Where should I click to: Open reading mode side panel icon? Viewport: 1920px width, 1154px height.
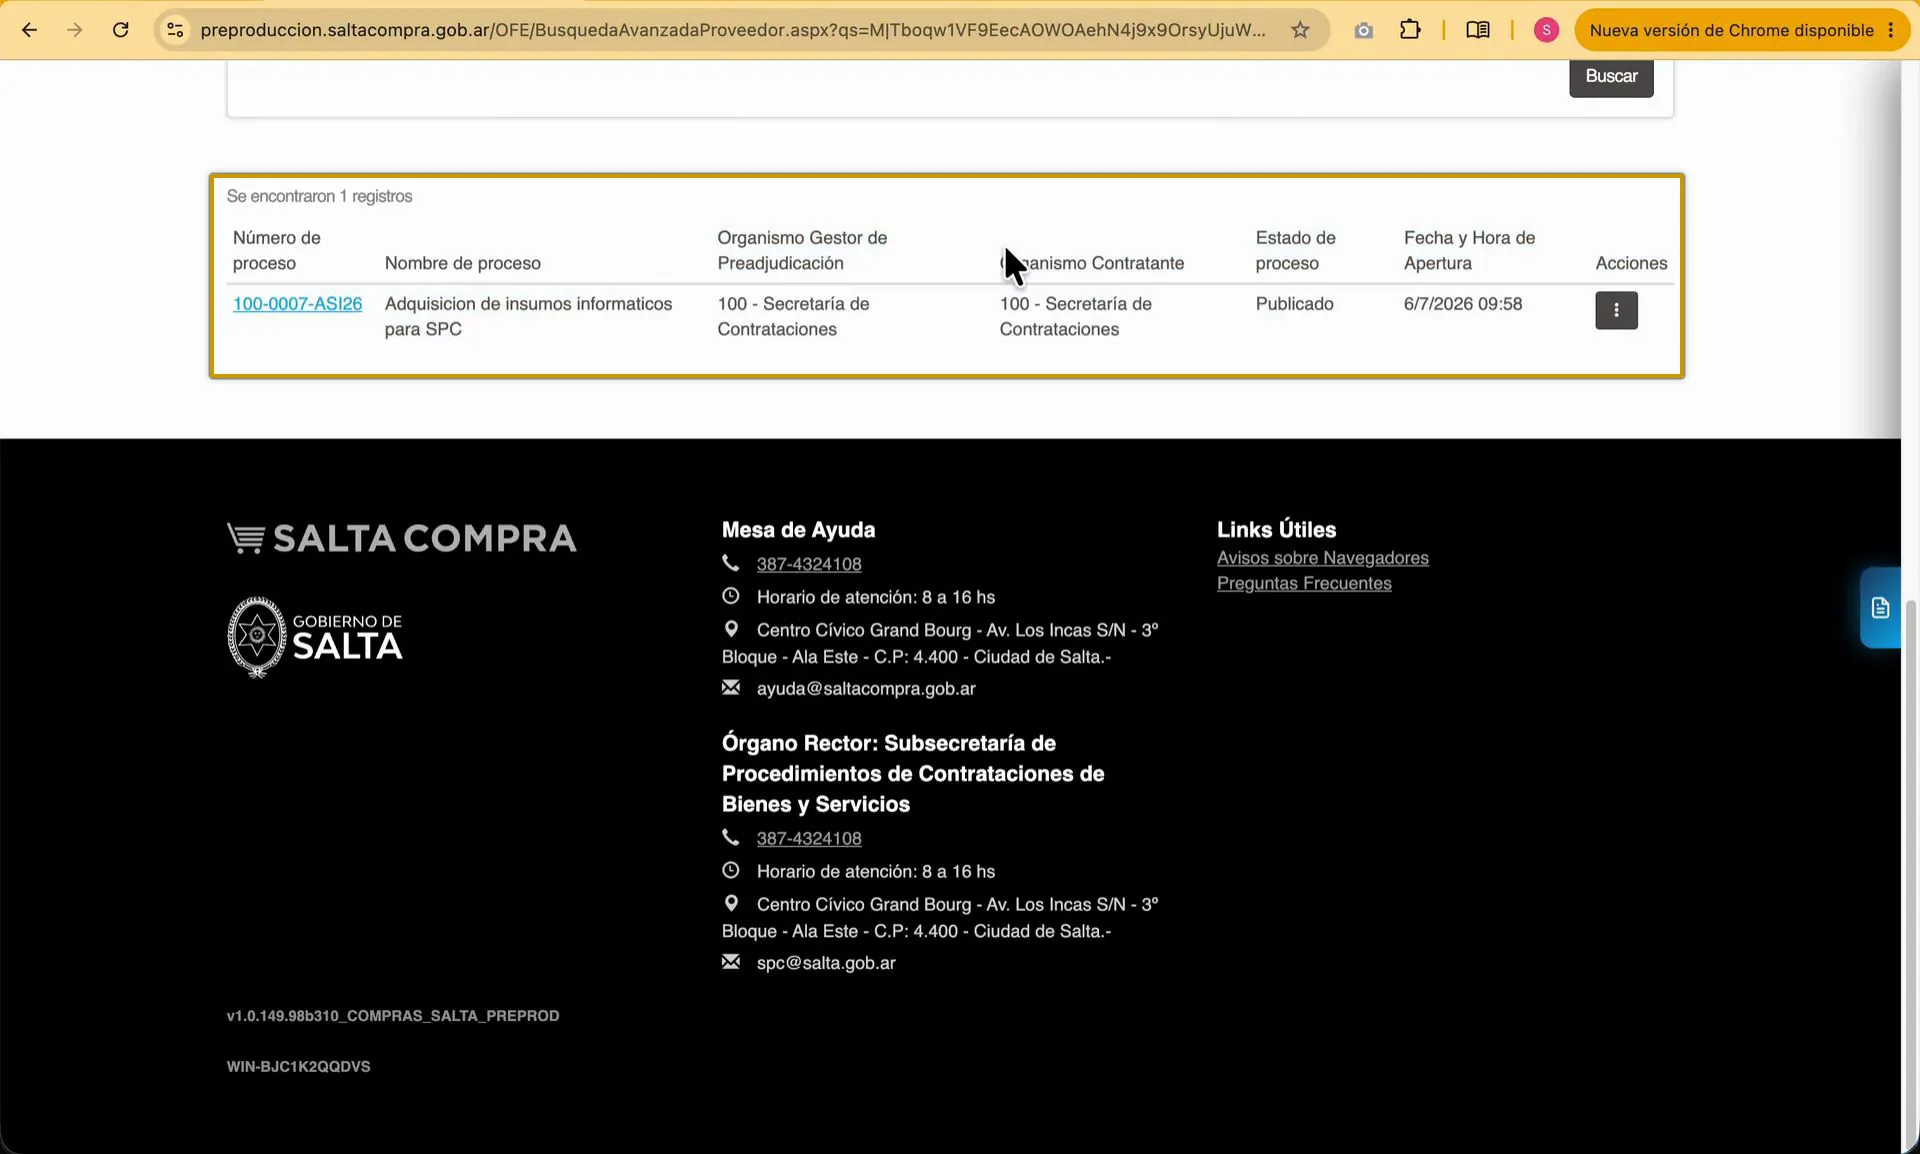(1478, 30)
